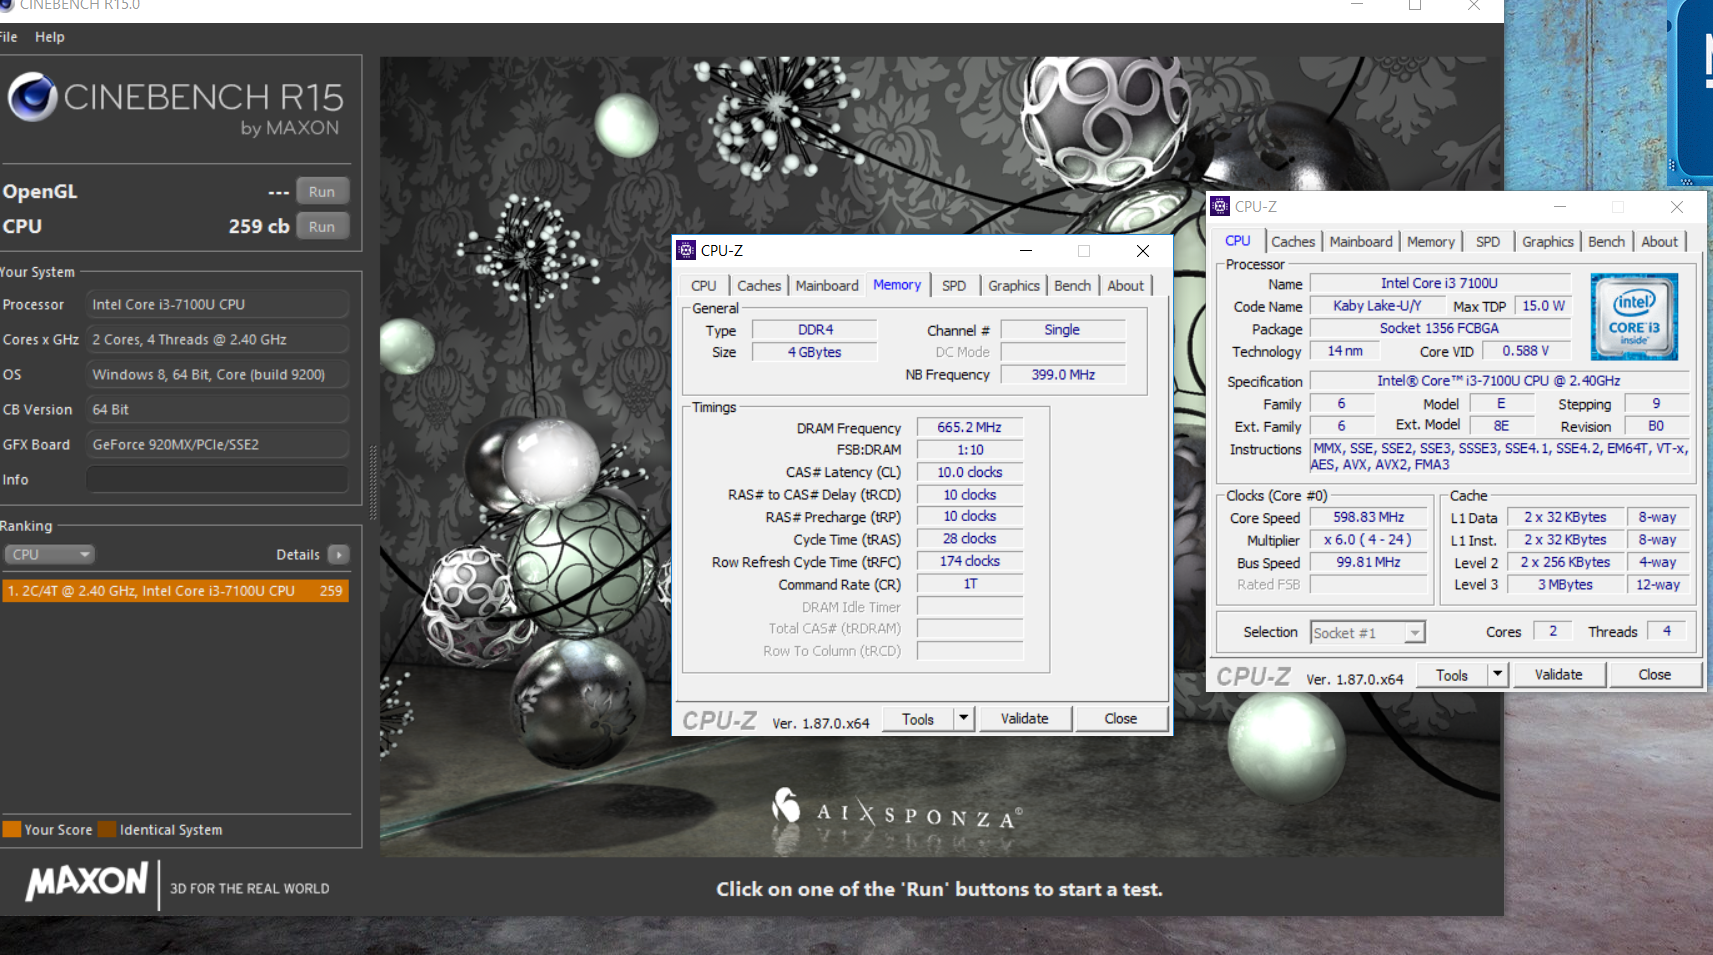Screen dimensions: 1713x955
Task: Click the CPU-Z icon in the Memory window title bar
Action: pyautogui.click(x=686, y=250)
